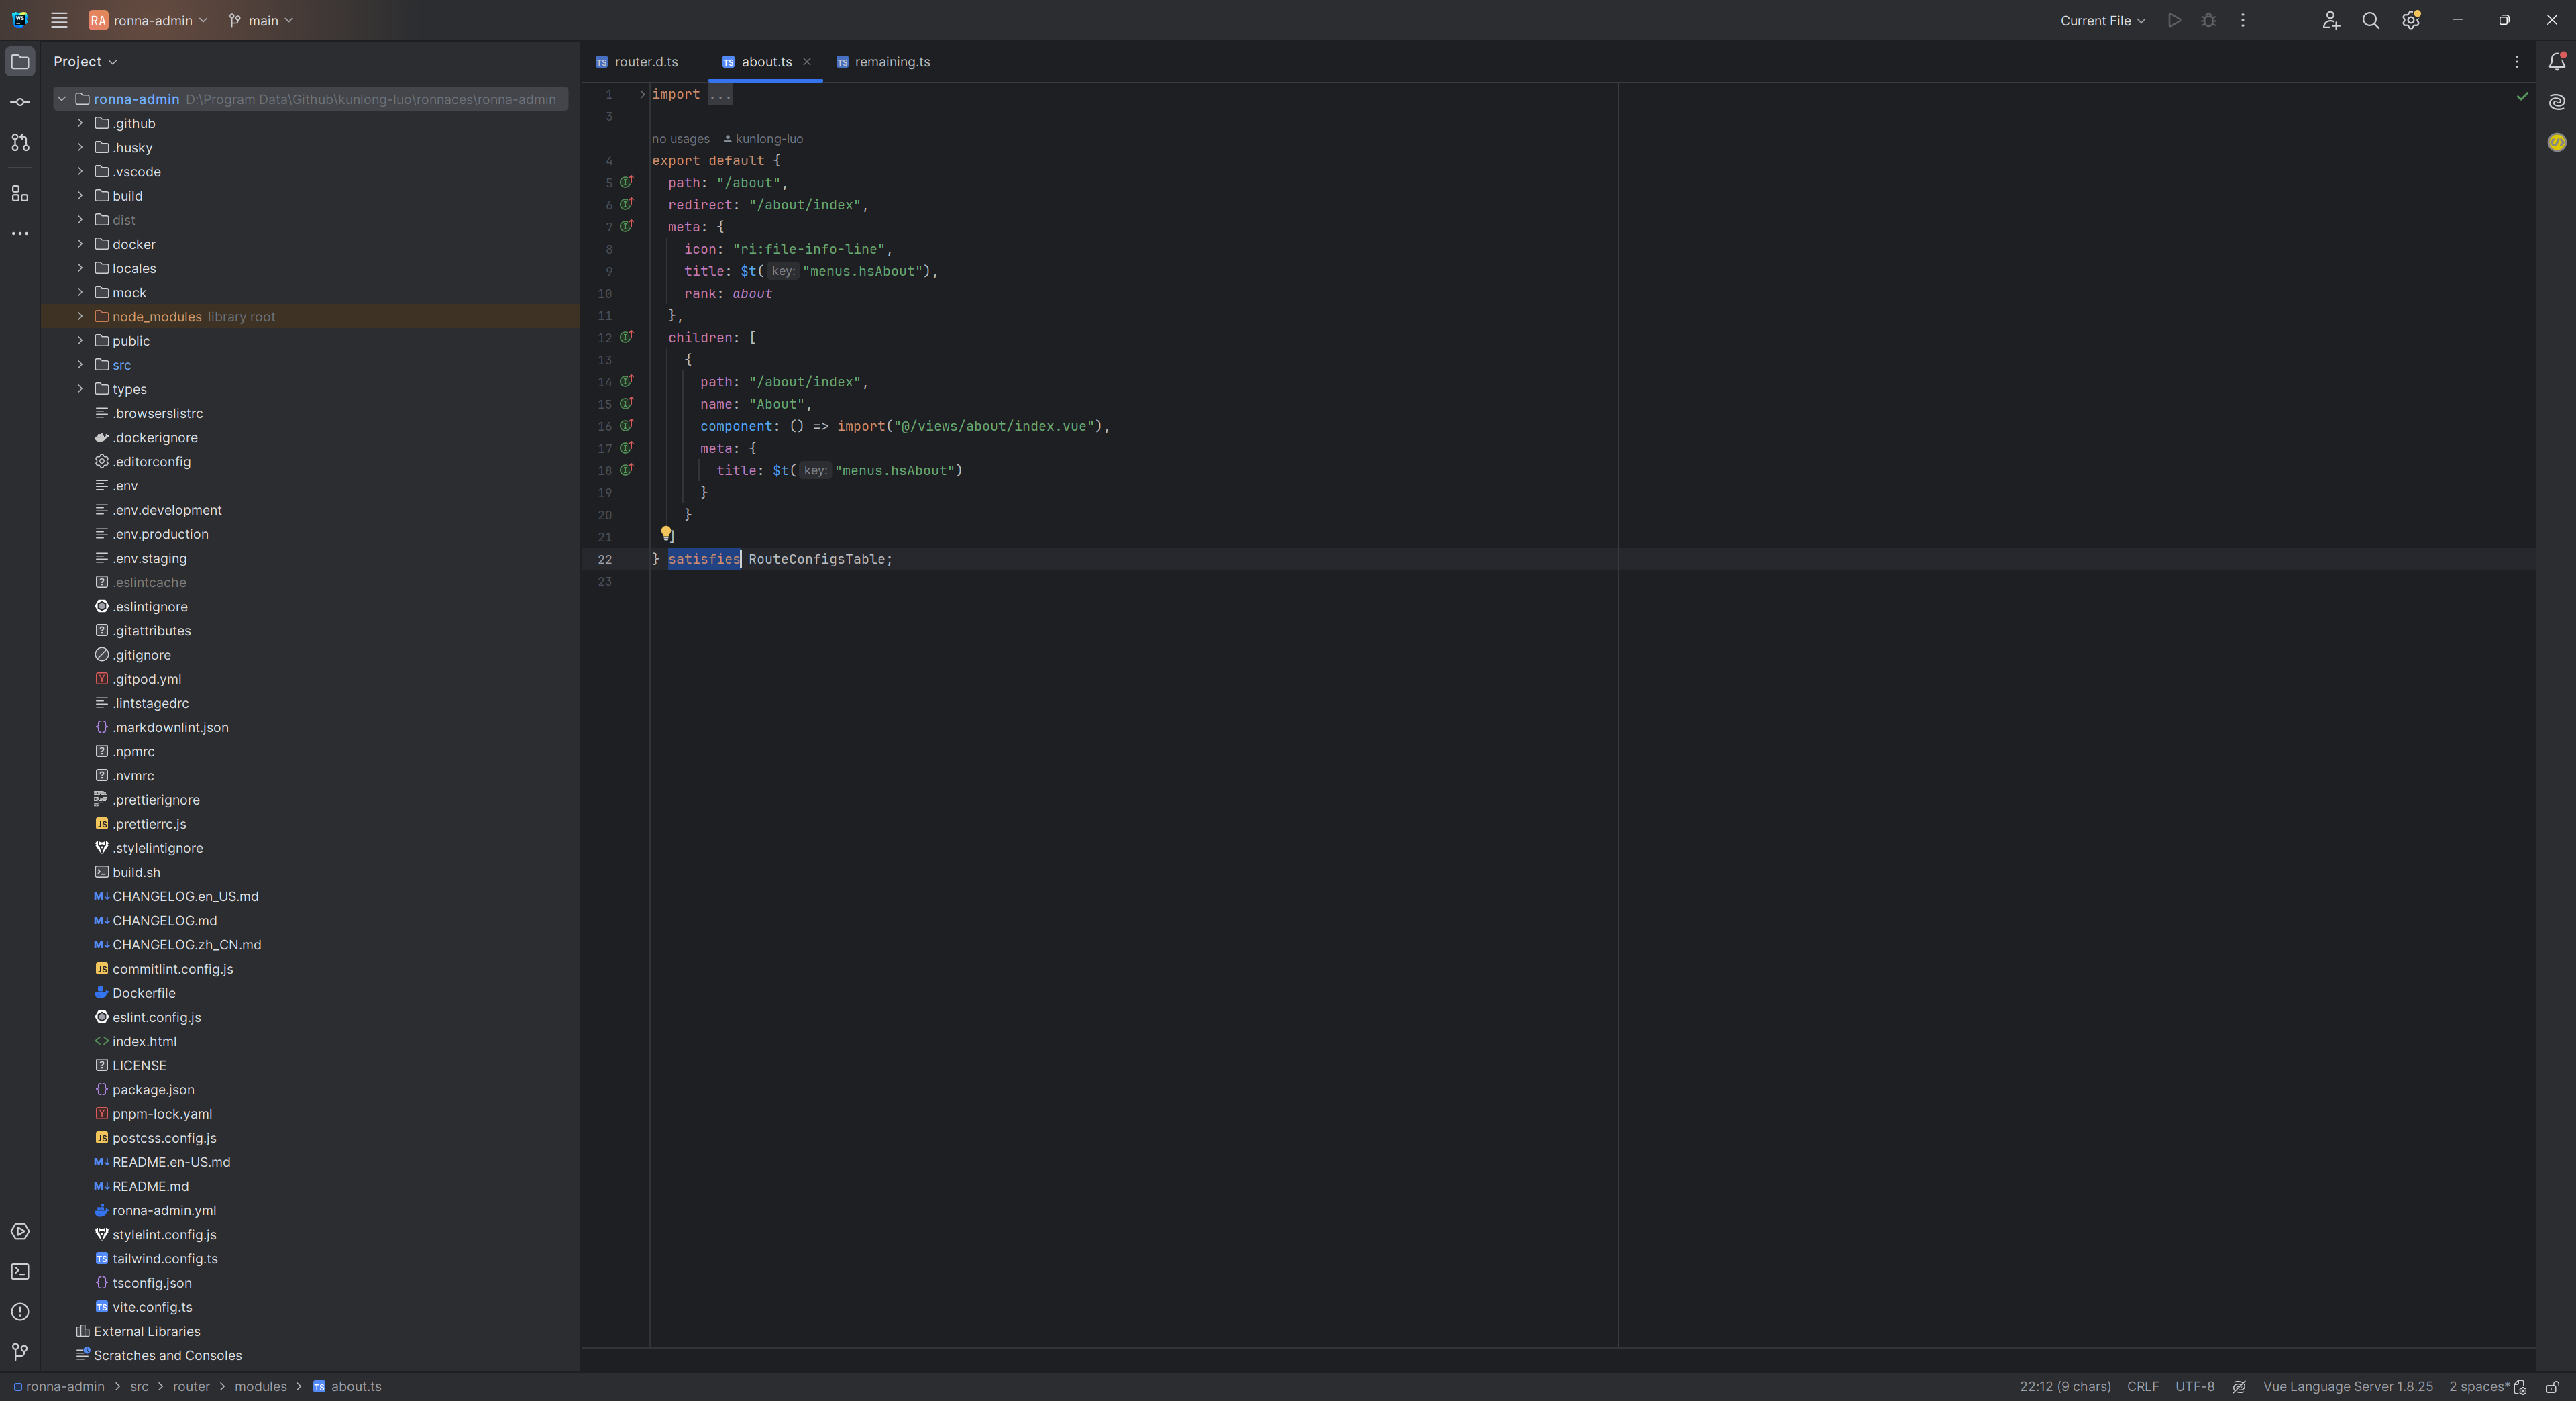2576x1401 pixels.
Task: Open the Pull Requests tool window
Action: coord(20,143)
